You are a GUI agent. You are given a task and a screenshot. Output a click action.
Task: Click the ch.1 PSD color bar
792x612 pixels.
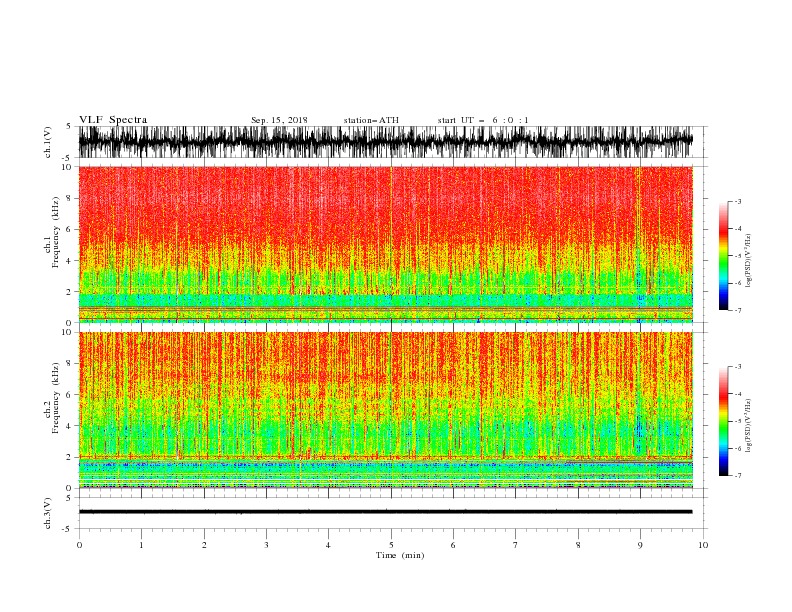723,256
